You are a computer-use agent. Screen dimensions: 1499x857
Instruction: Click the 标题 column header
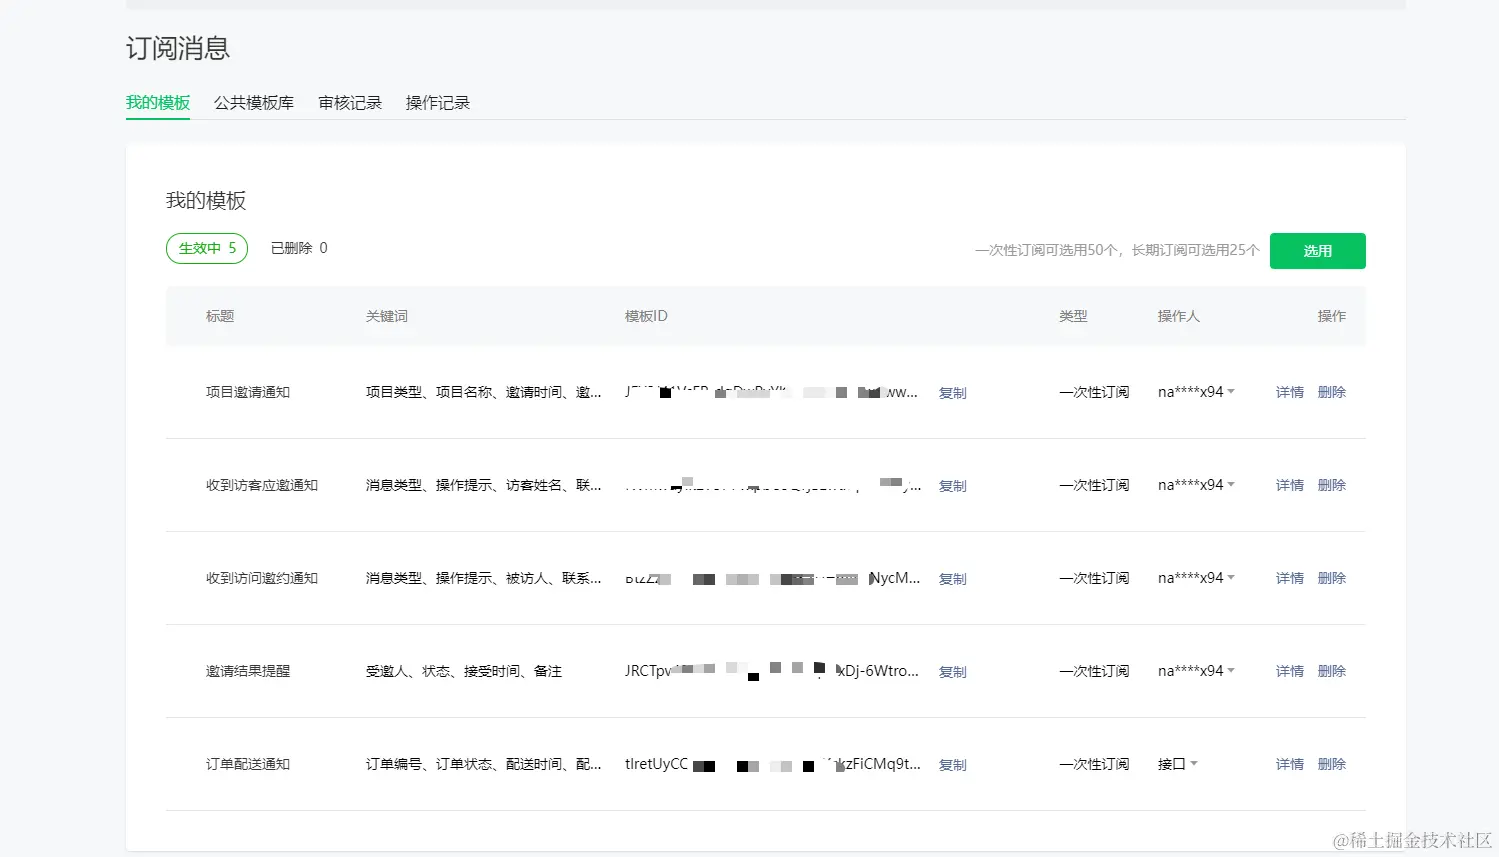(220, 316)
